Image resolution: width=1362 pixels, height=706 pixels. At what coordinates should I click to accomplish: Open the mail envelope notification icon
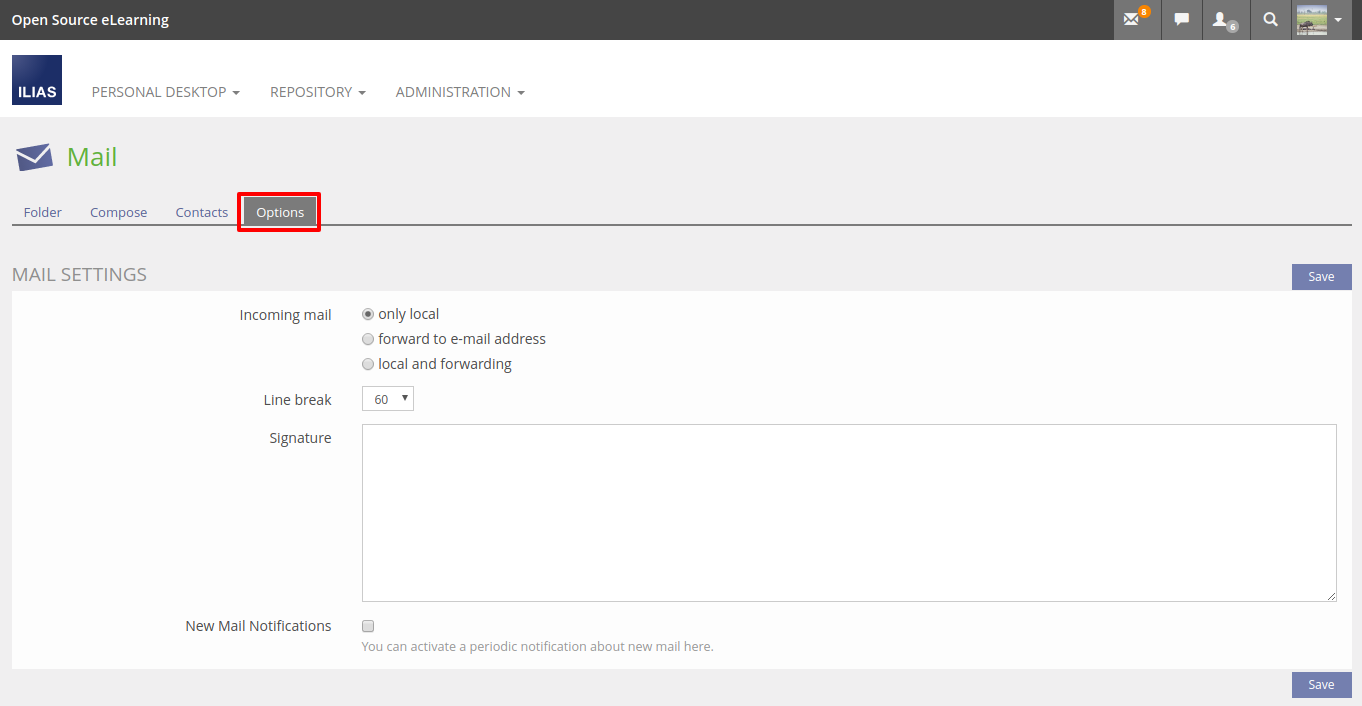tap(1136, 19)
